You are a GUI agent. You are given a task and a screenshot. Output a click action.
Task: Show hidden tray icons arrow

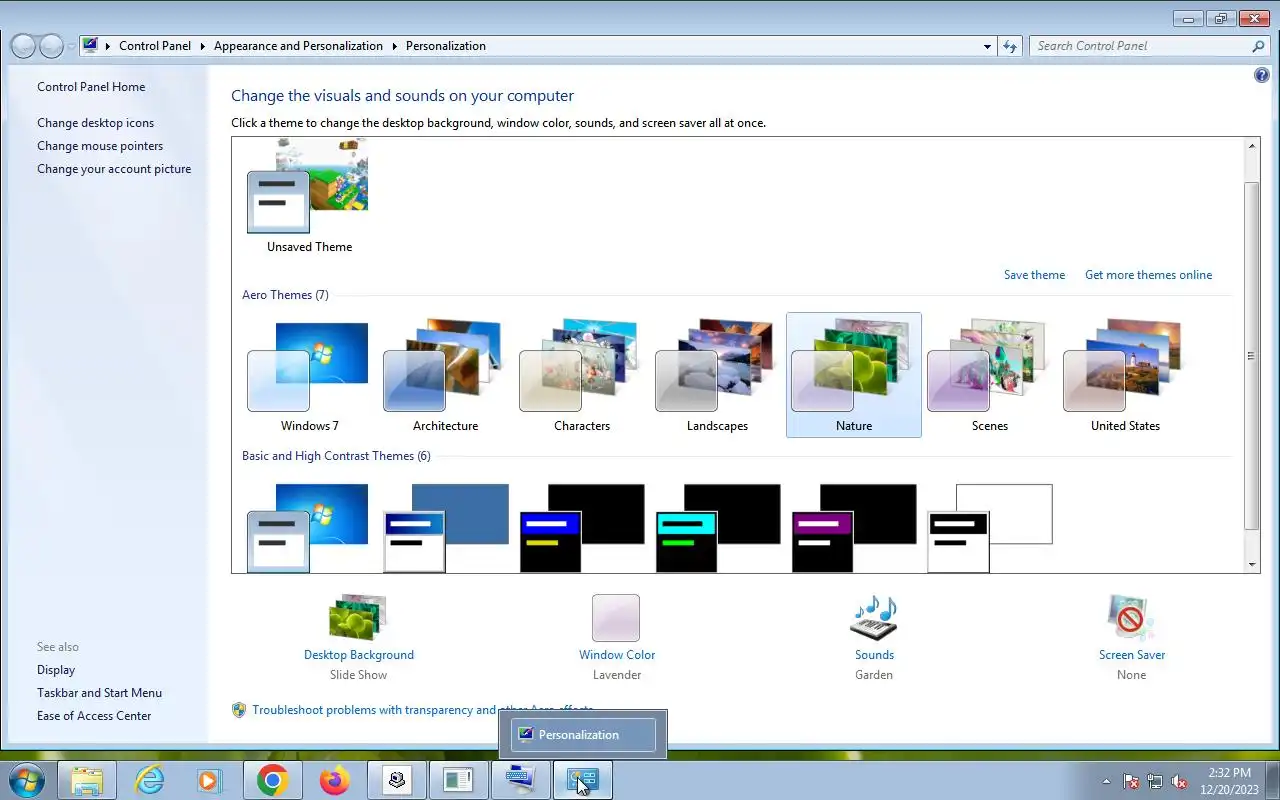(x=1106, y=781)
